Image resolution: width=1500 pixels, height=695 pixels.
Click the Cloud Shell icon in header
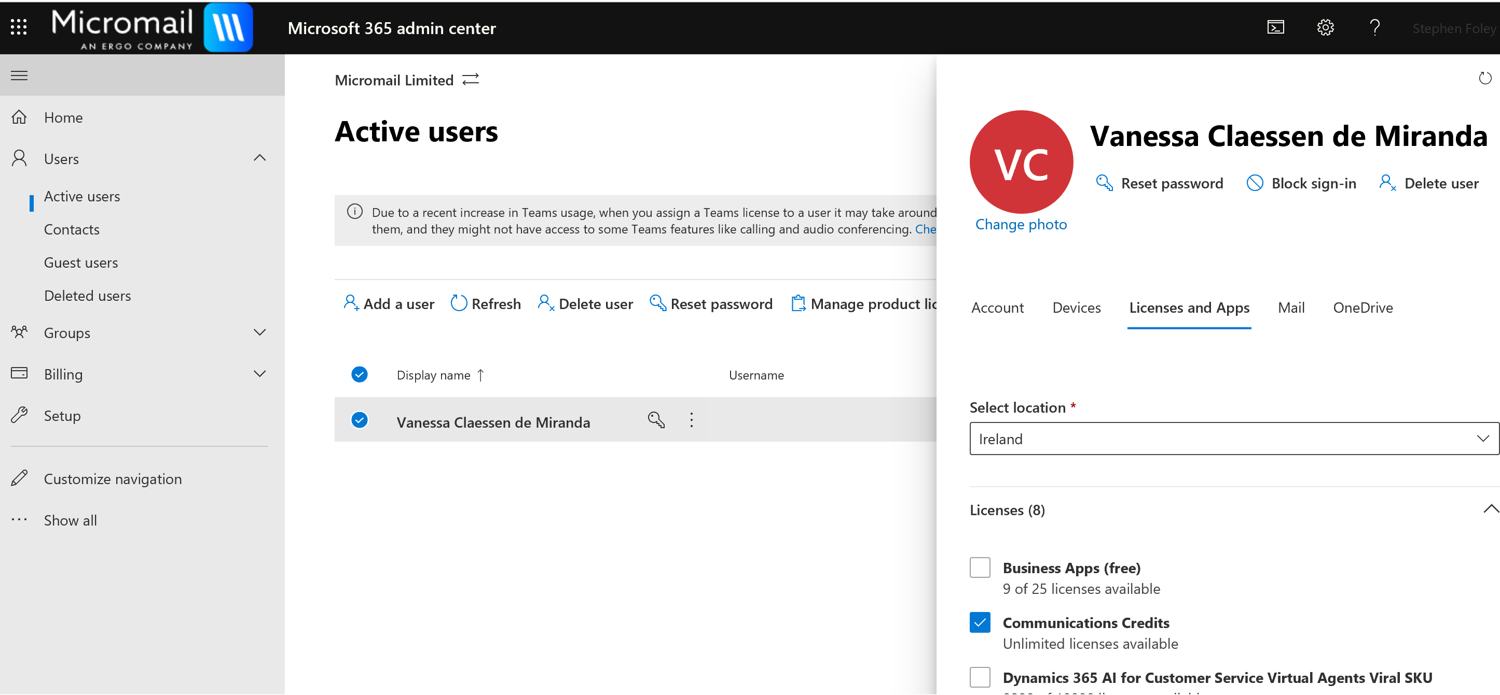[x=1276, y=28]
